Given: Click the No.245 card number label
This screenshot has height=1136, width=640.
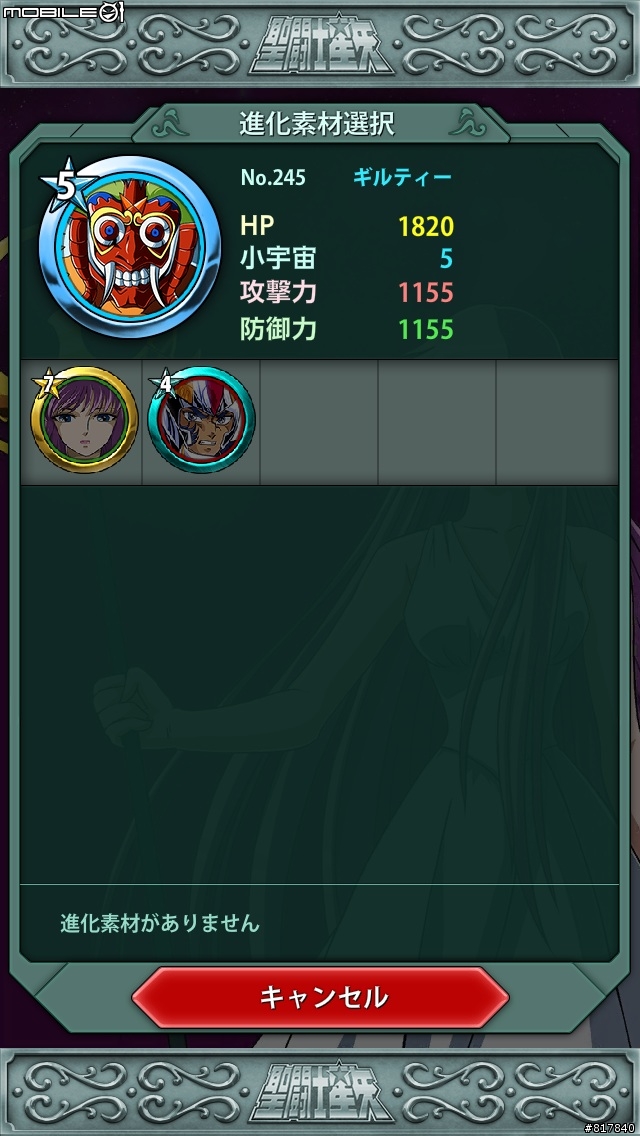Looking at the screenshot, I should pyautogui.click(x=273, y=178).
